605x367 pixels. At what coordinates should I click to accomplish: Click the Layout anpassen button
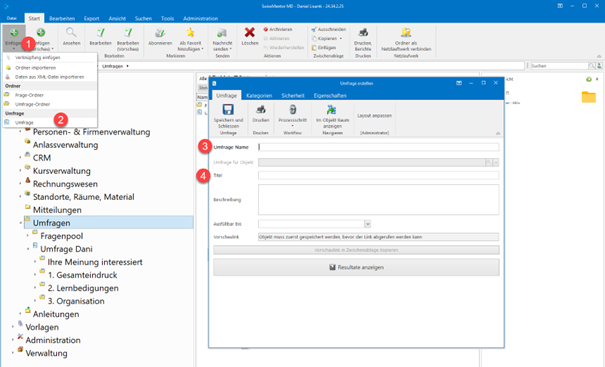[374, 116]
